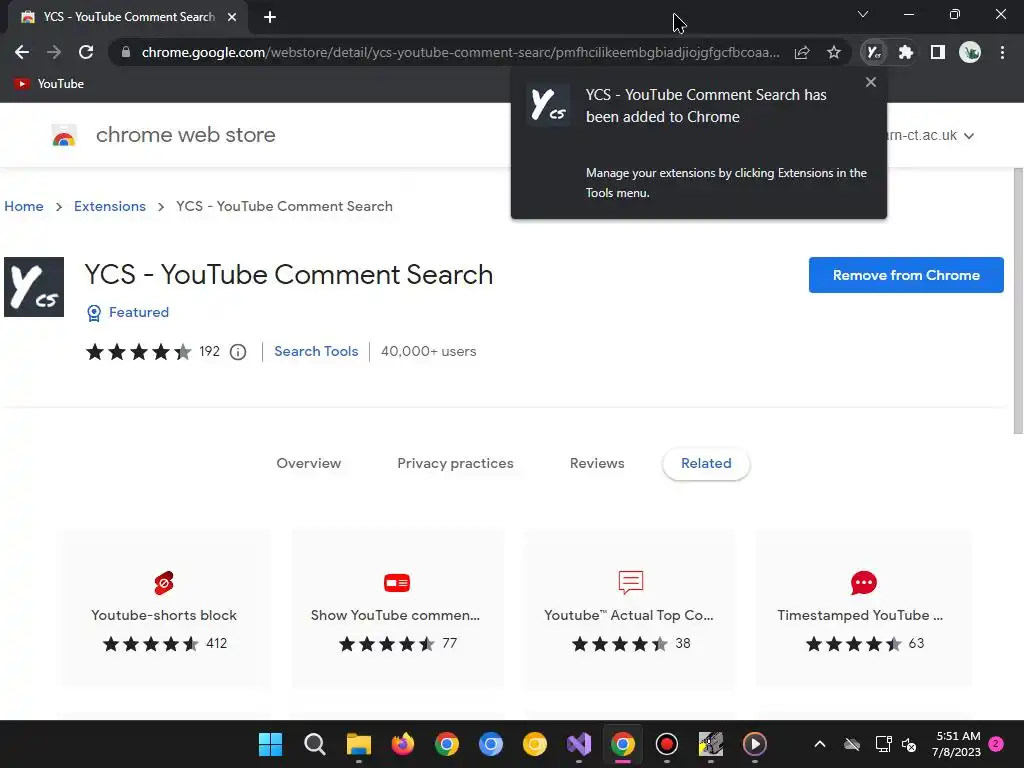Click the "40,000+ users" text
Viewport: 1024px width, 768px height.
[x=428, y=351]
